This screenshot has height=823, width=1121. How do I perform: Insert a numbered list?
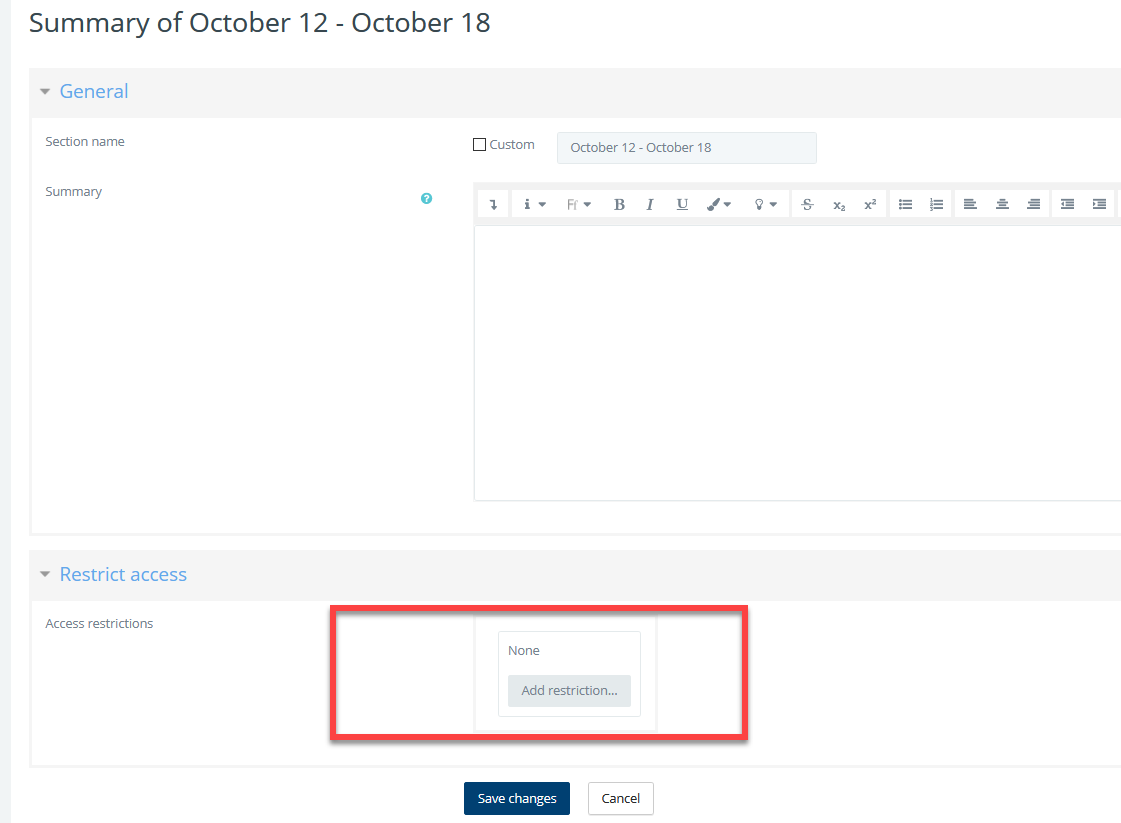coord(936,204)
